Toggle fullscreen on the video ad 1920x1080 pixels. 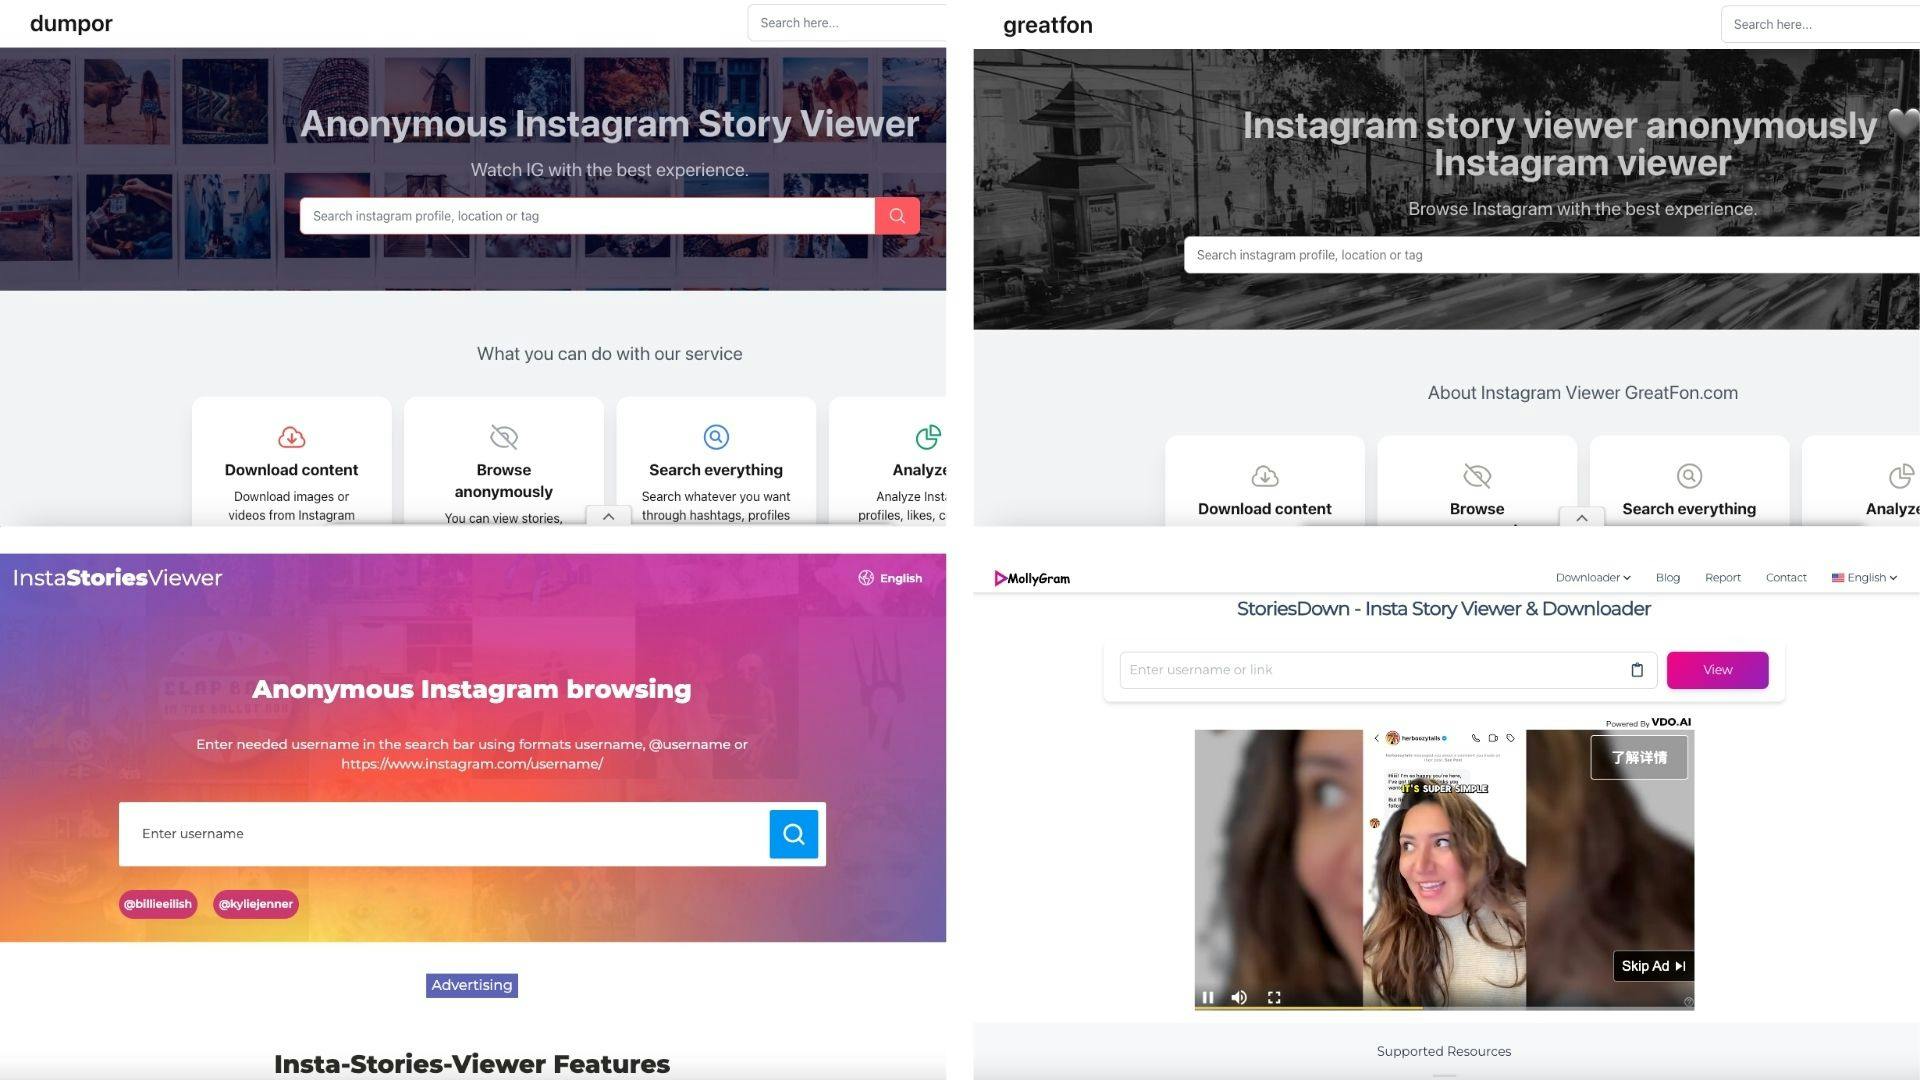click(x=1274, y=997)
